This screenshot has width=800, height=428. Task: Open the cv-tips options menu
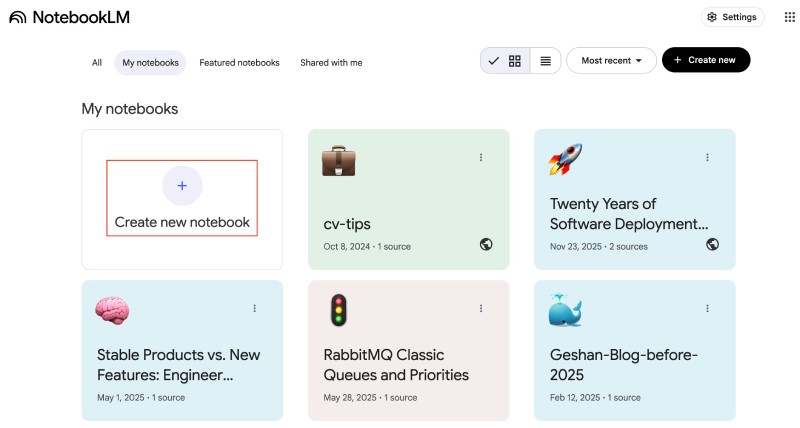[481, 158]
